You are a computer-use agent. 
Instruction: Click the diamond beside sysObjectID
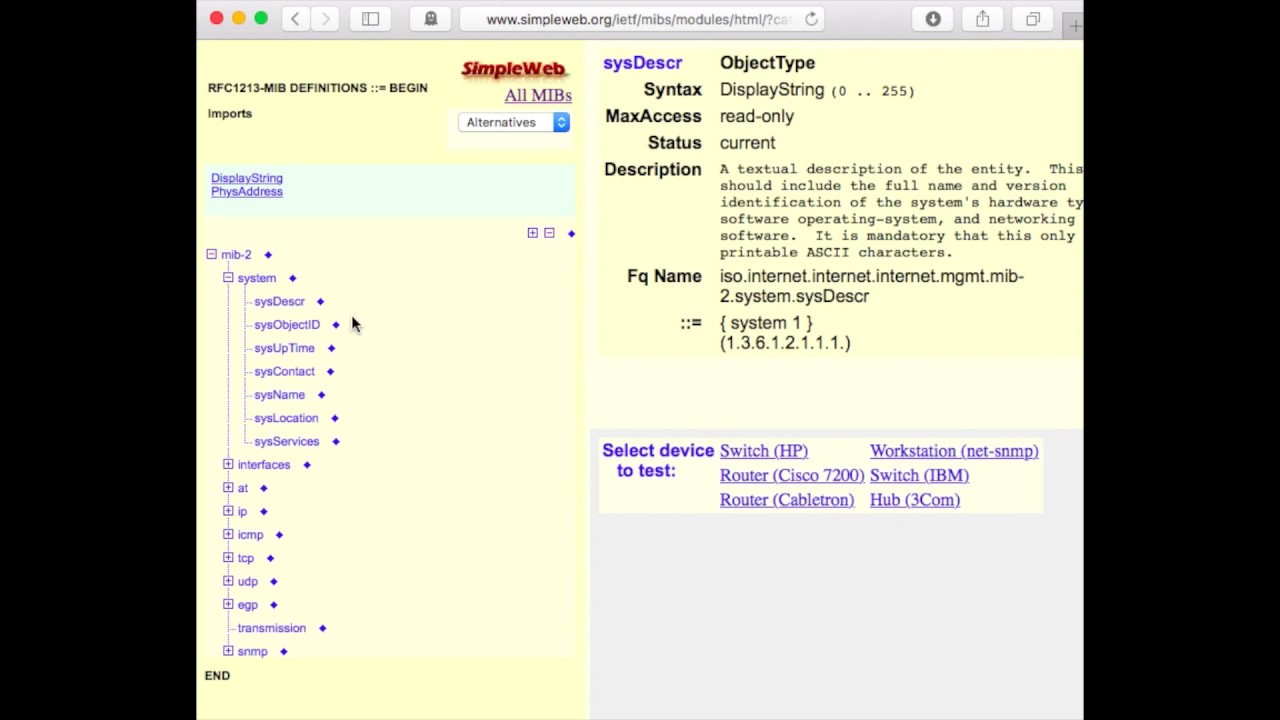click(x=336, y=325)
